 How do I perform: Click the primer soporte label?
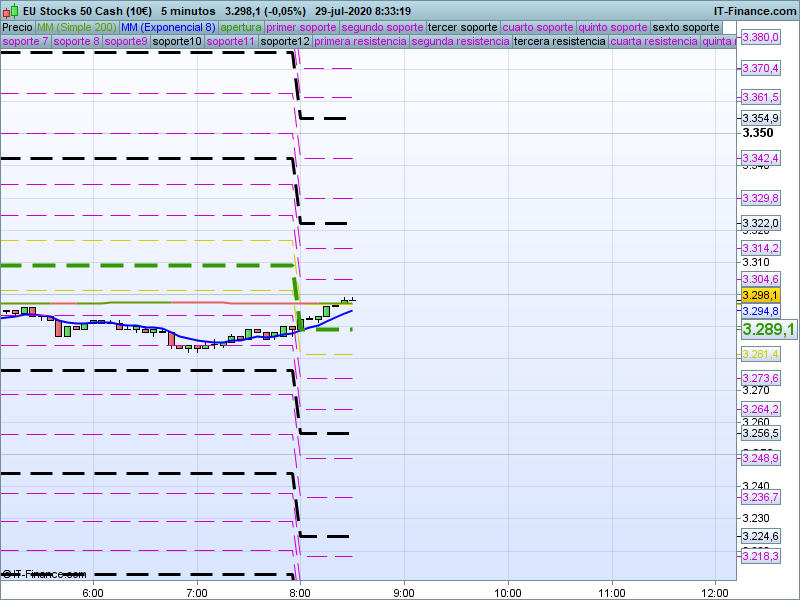pos(302,27)
